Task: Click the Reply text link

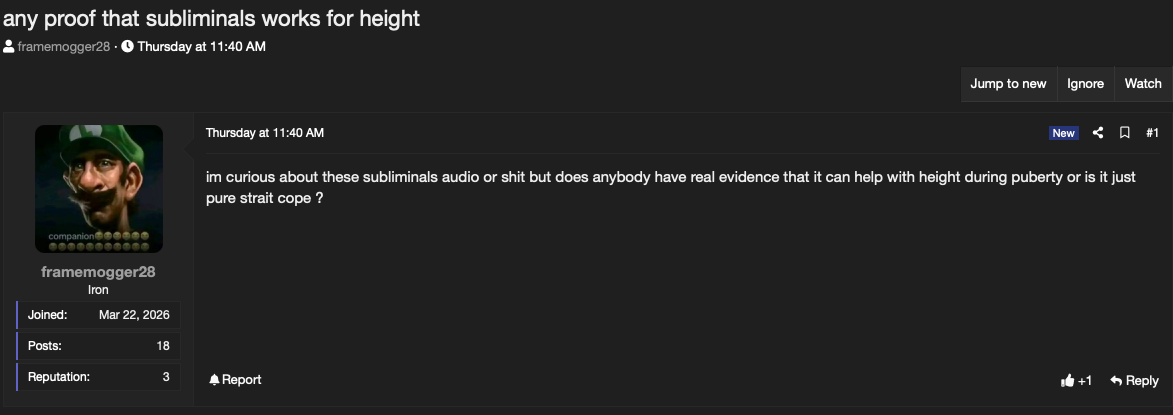Action: [x=1142, y=381]
